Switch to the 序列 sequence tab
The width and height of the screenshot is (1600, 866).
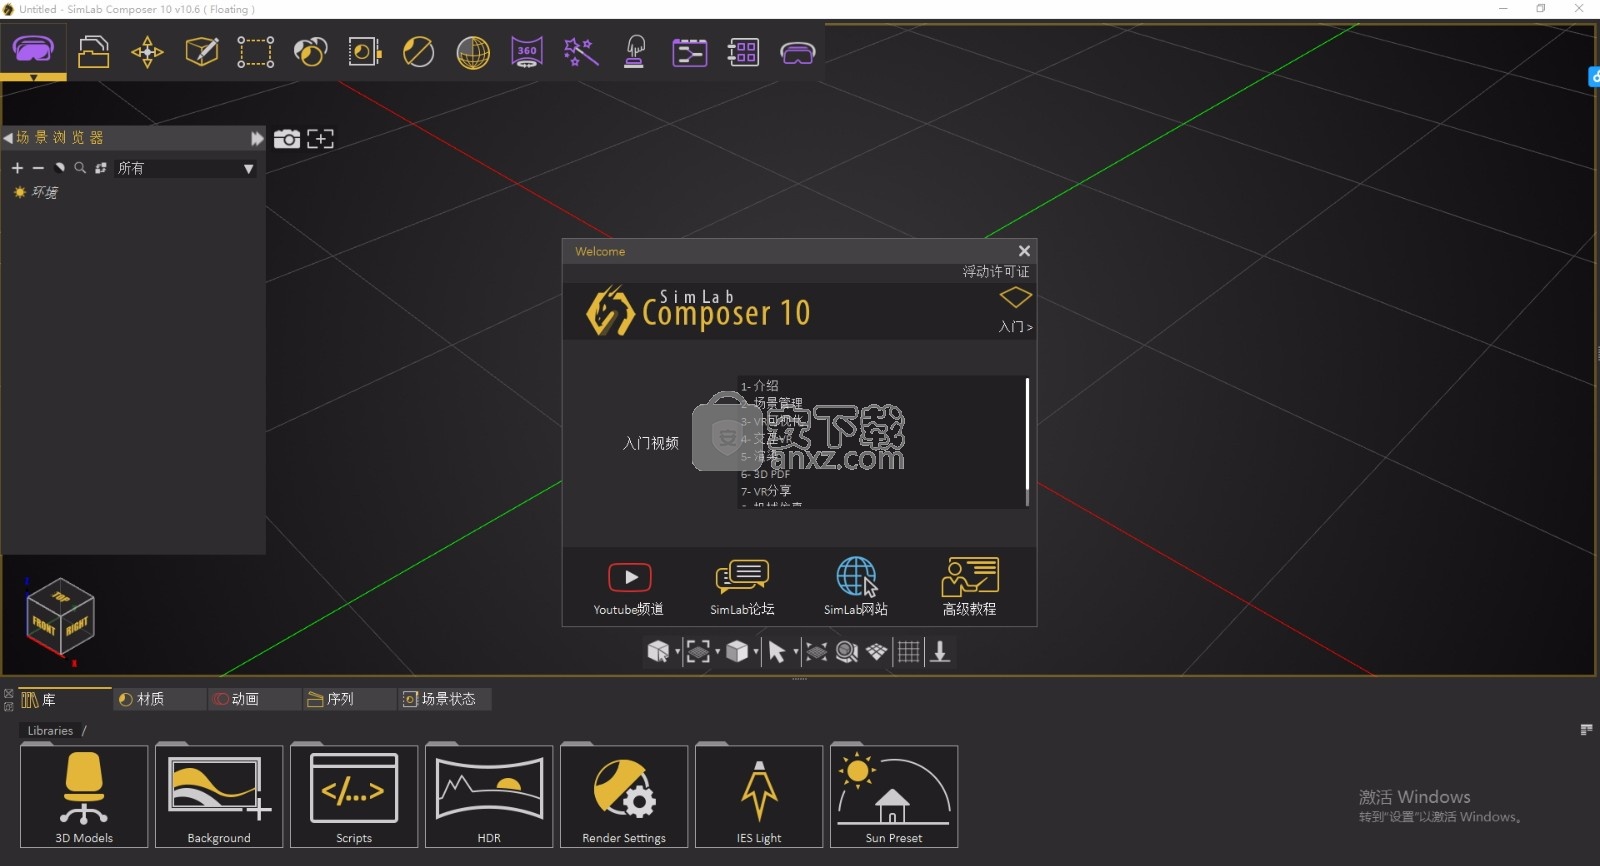pyautogui.click(x=350, y=699)
